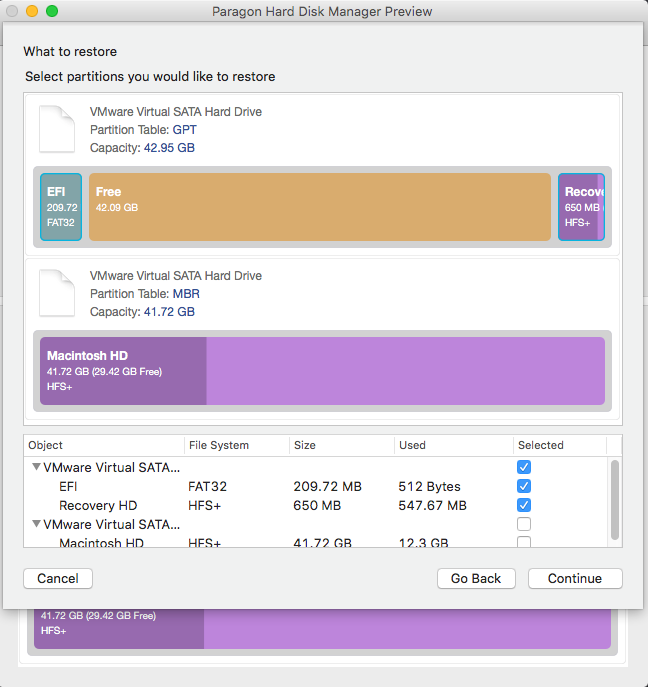Click the Go Back button
This screenshot has height=687, width=648.
click(x=476, y=578)
